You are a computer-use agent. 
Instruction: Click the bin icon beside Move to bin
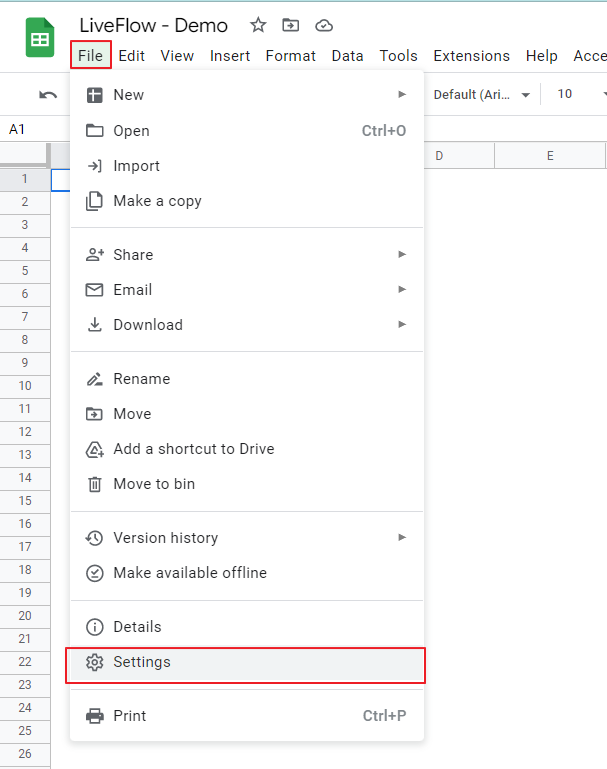[95, 484]
